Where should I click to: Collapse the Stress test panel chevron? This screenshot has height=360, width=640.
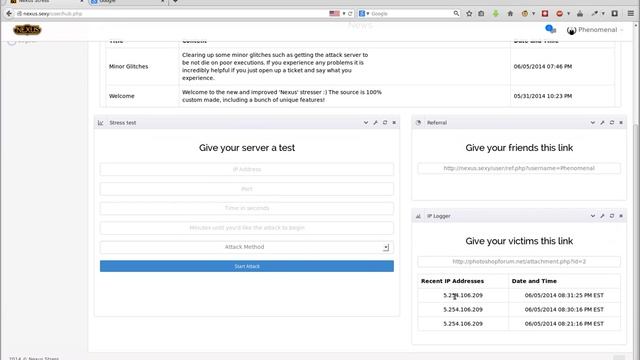click(366, 122)
